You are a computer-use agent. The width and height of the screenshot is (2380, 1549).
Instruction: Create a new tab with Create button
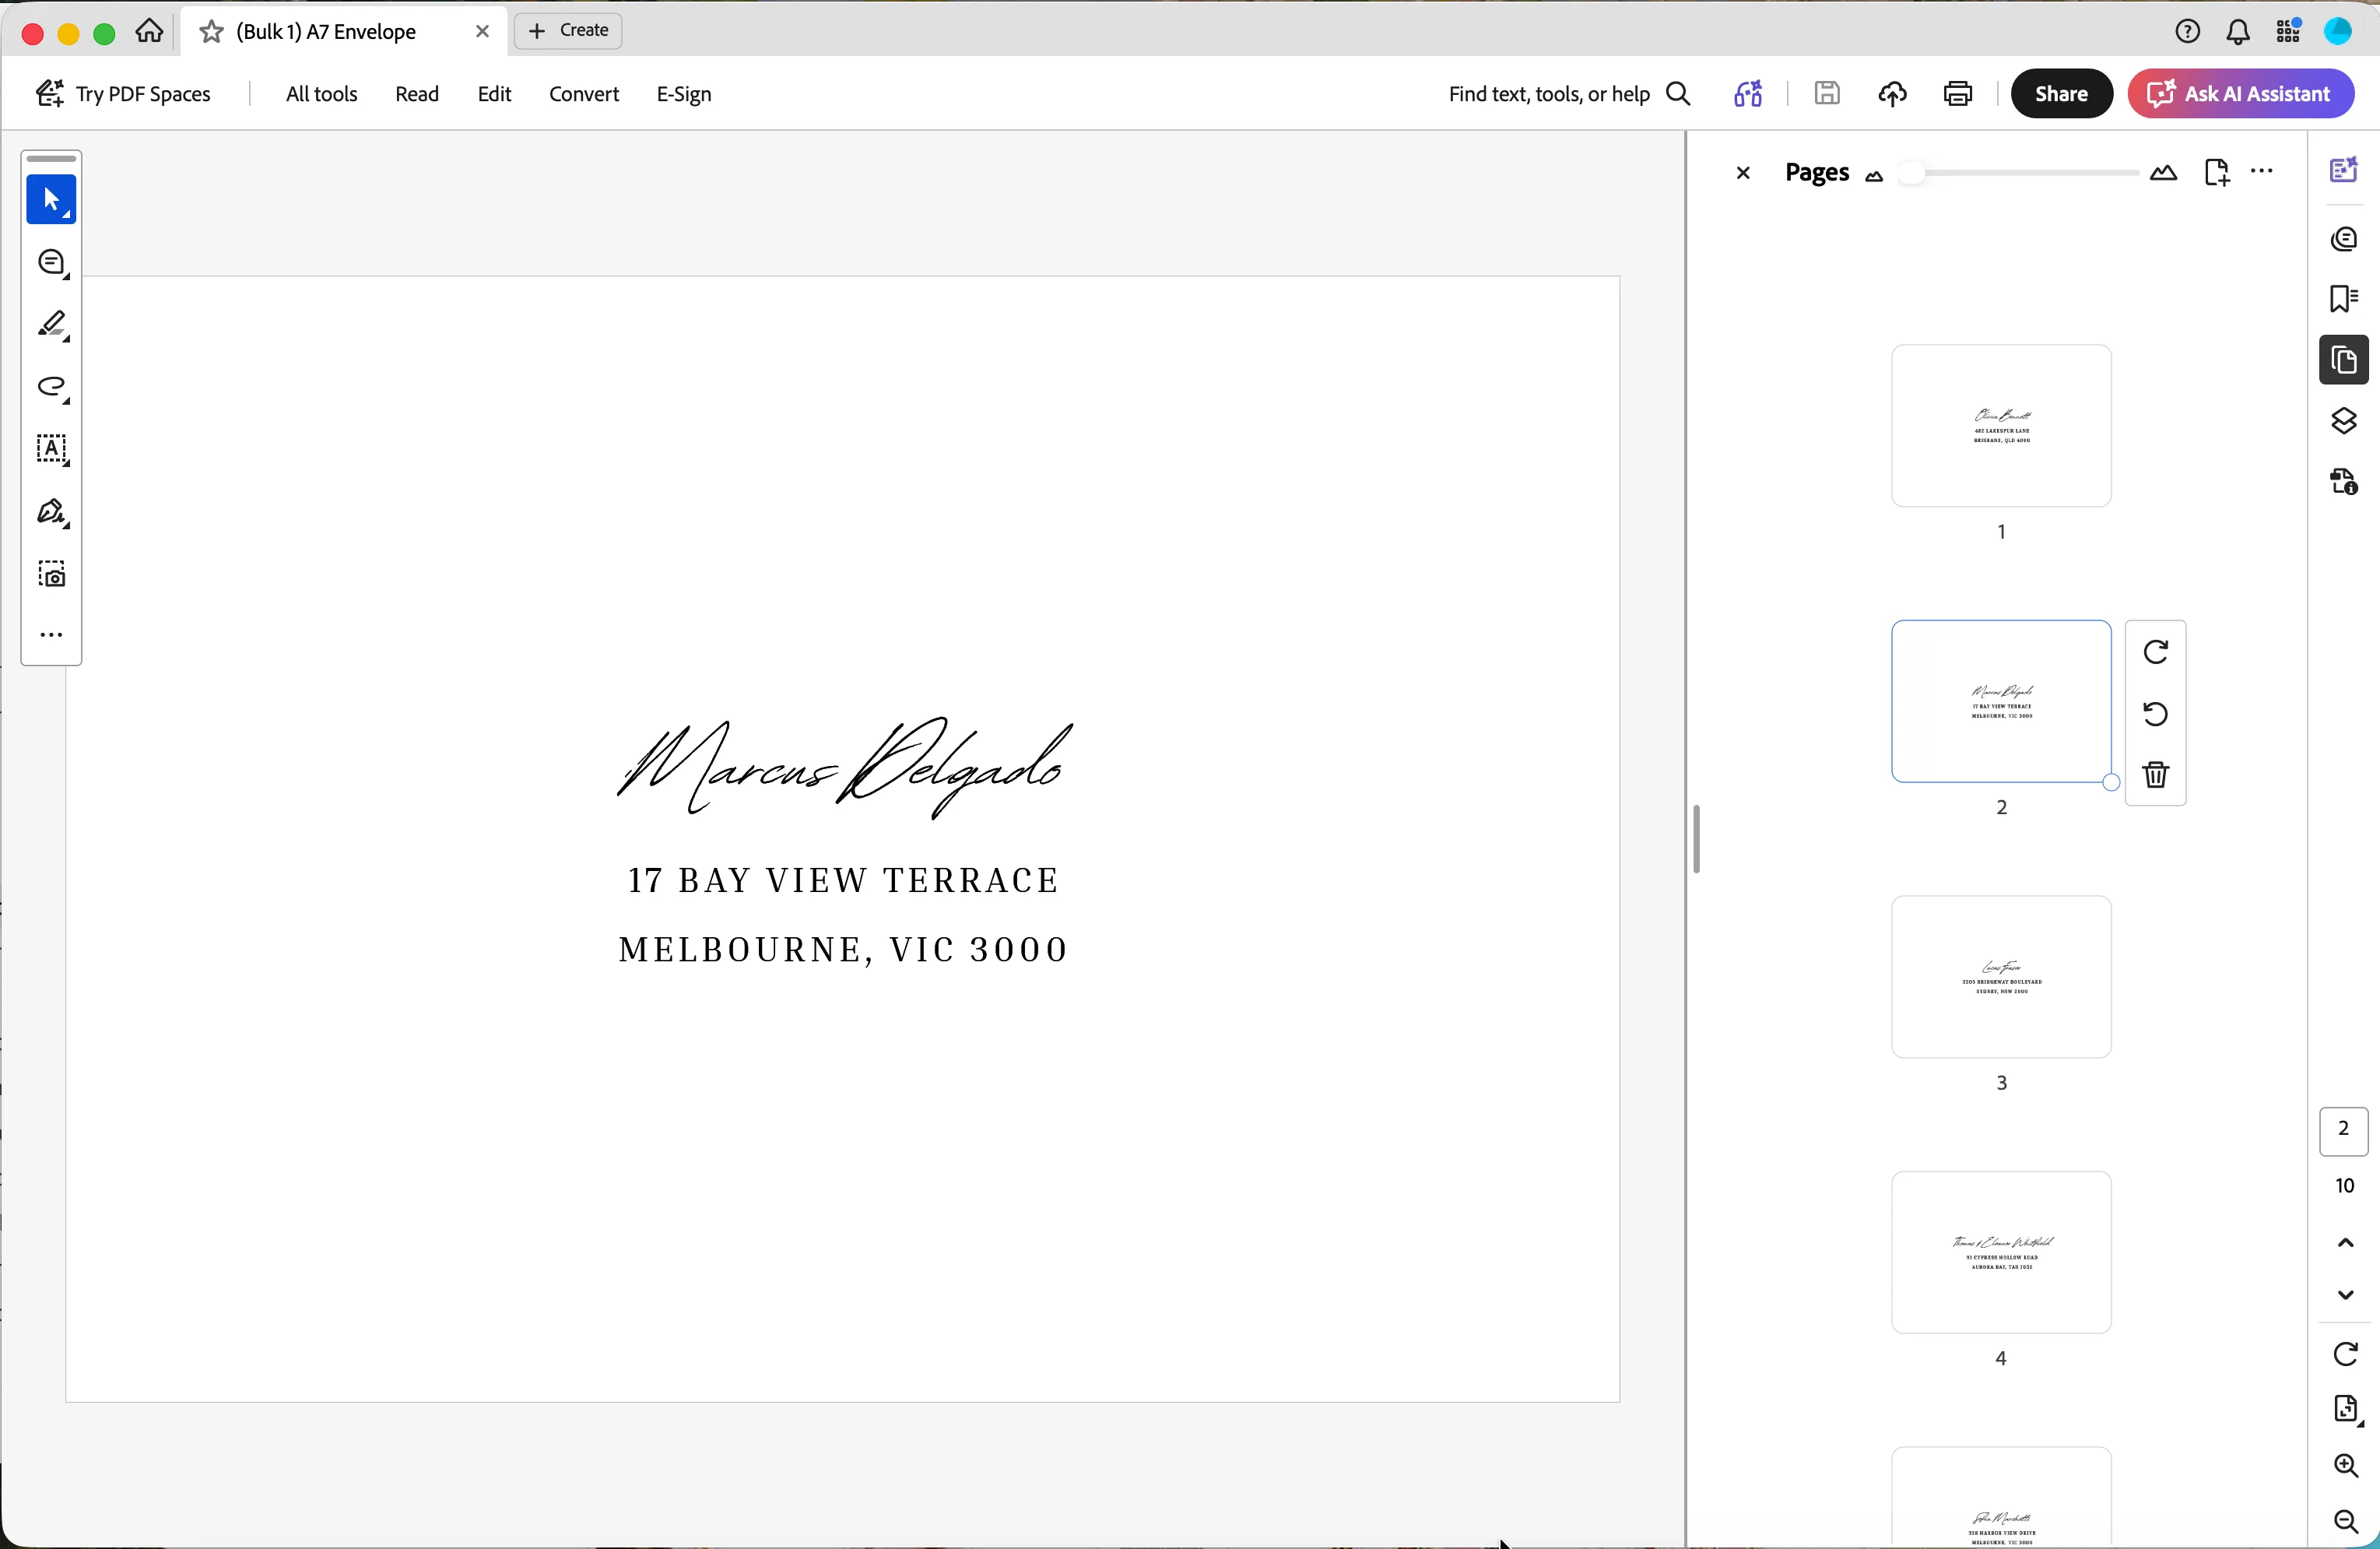tap(568, 31)
